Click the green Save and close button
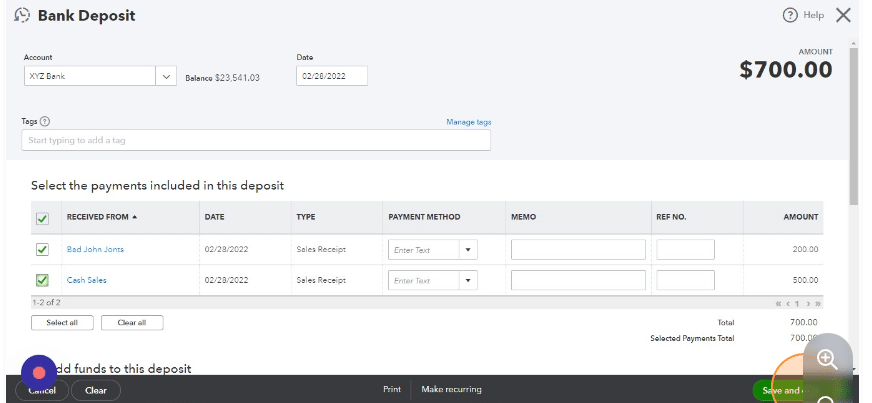The width and height of the screenshot is (872, 403). pyautogui.click(x=781, y=390)
